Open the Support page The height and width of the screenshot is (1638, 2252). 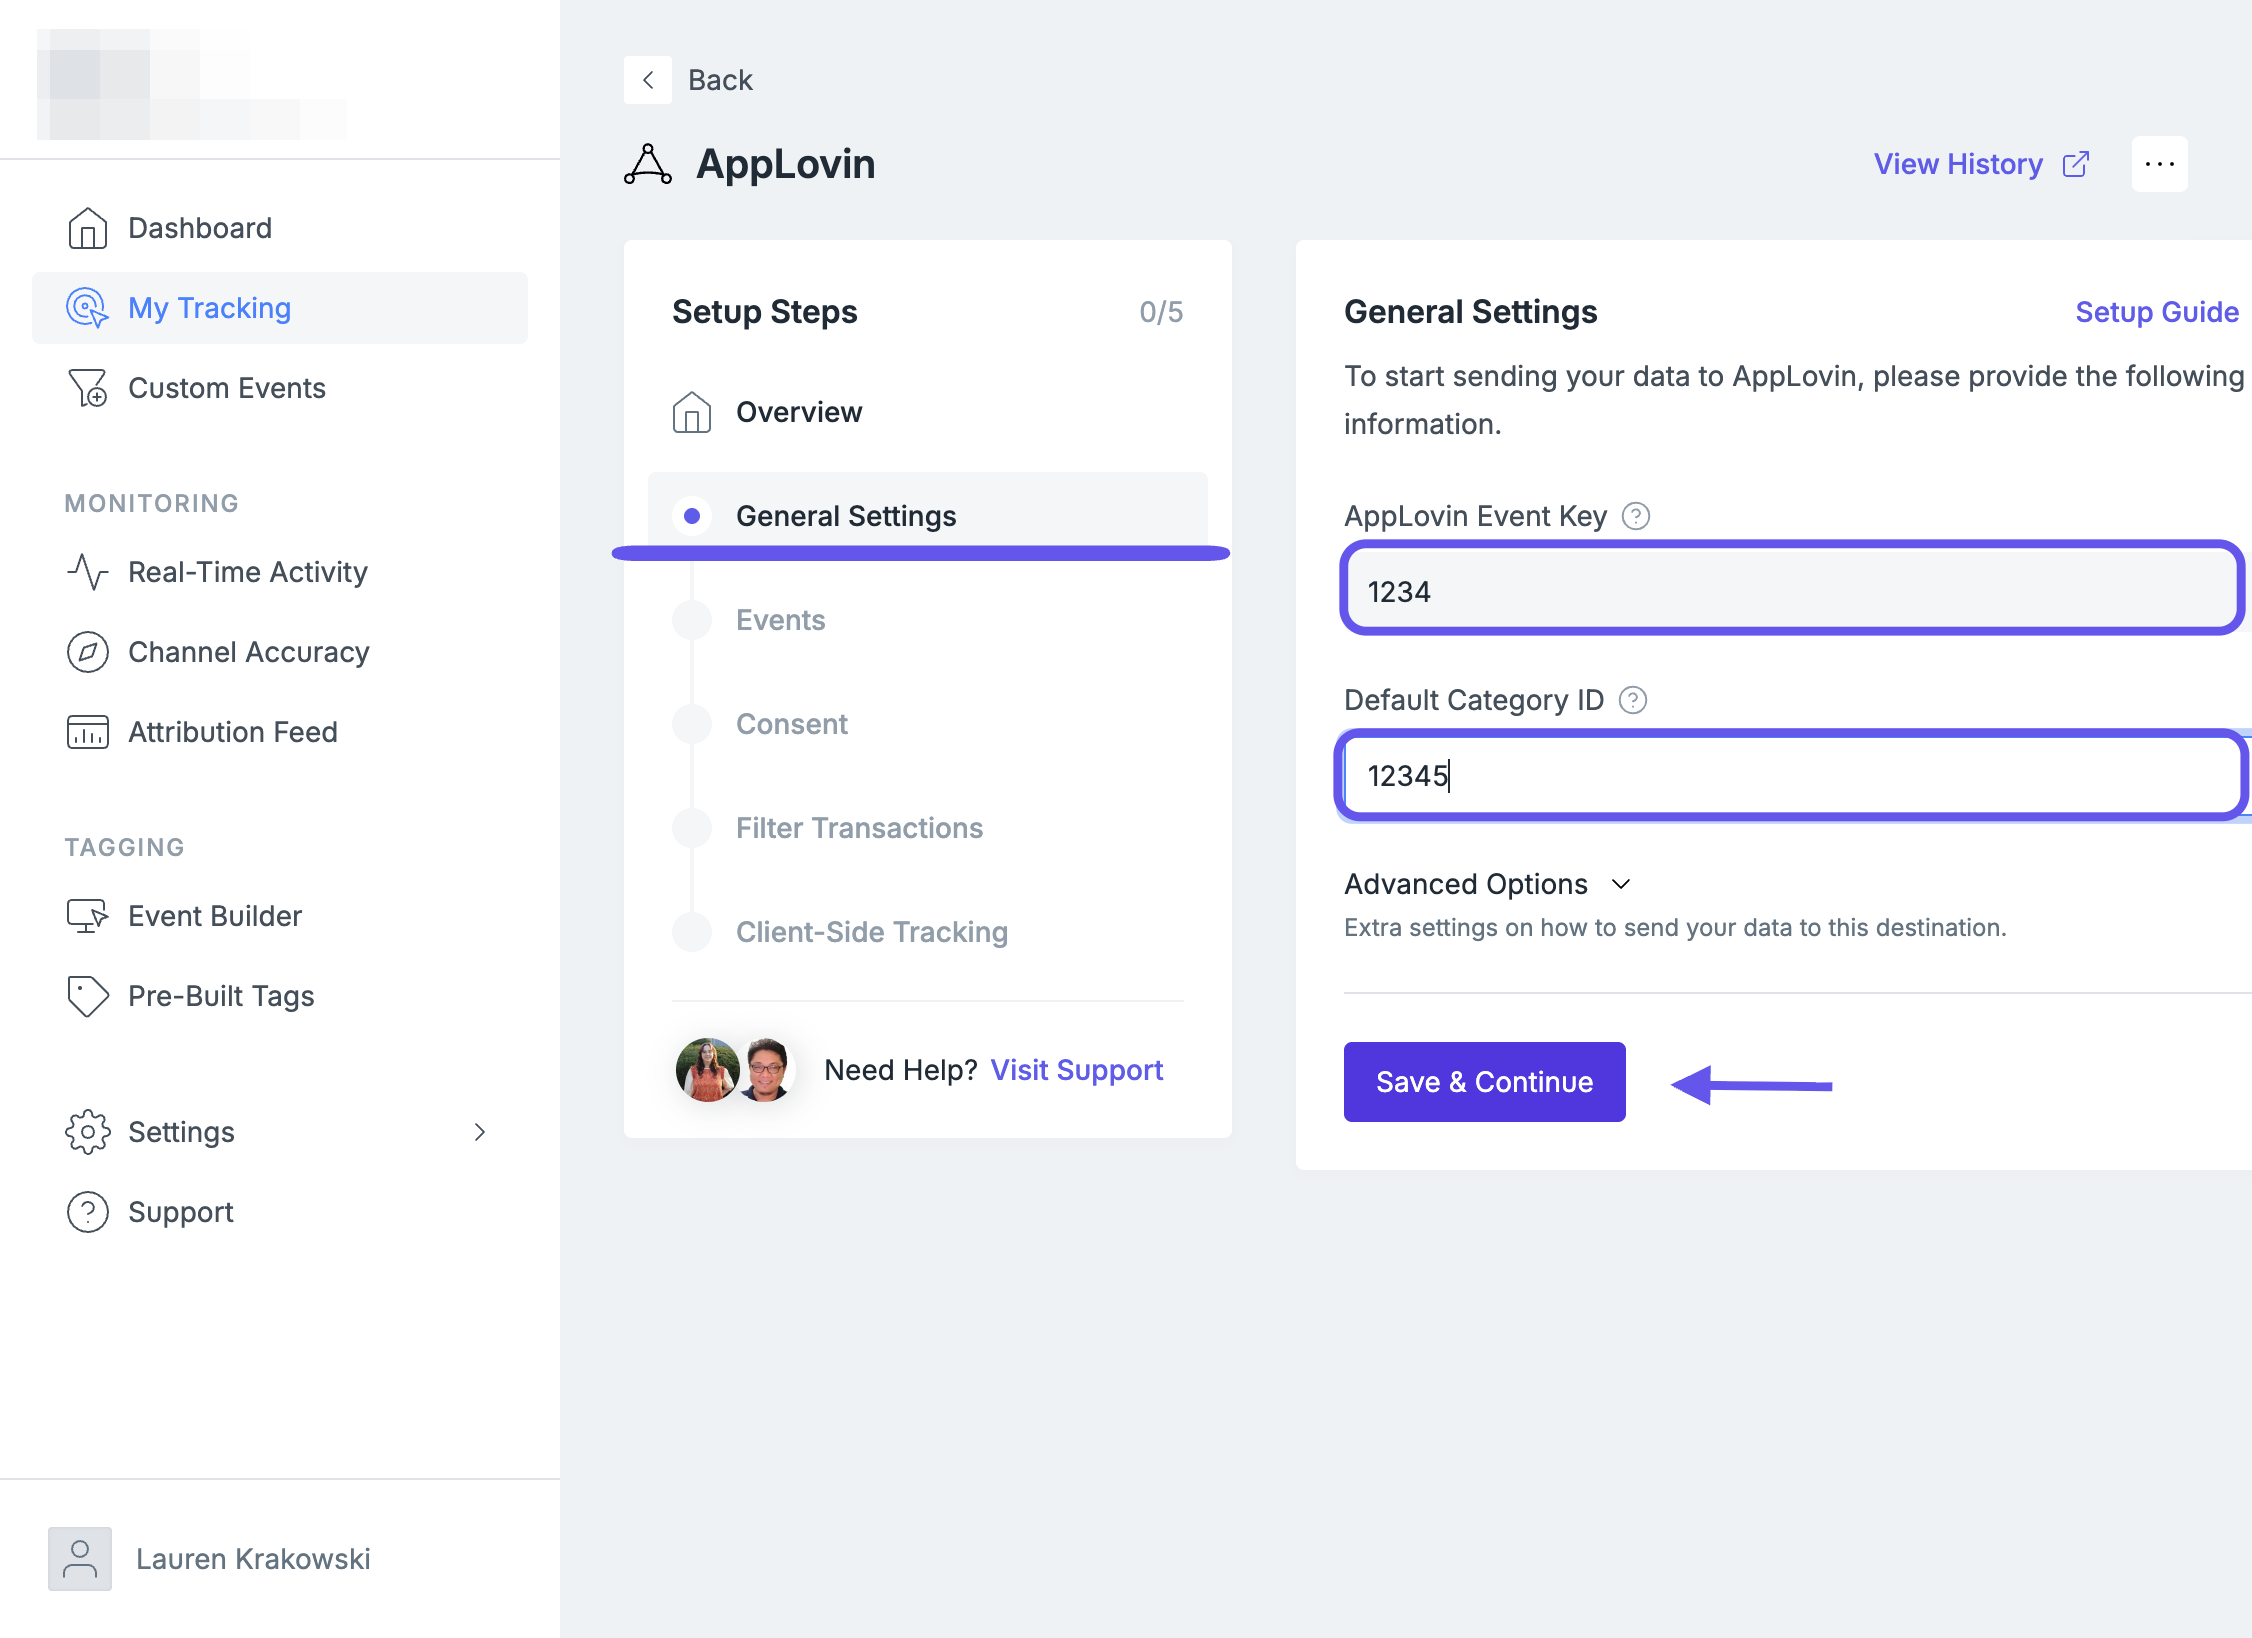280,1212
